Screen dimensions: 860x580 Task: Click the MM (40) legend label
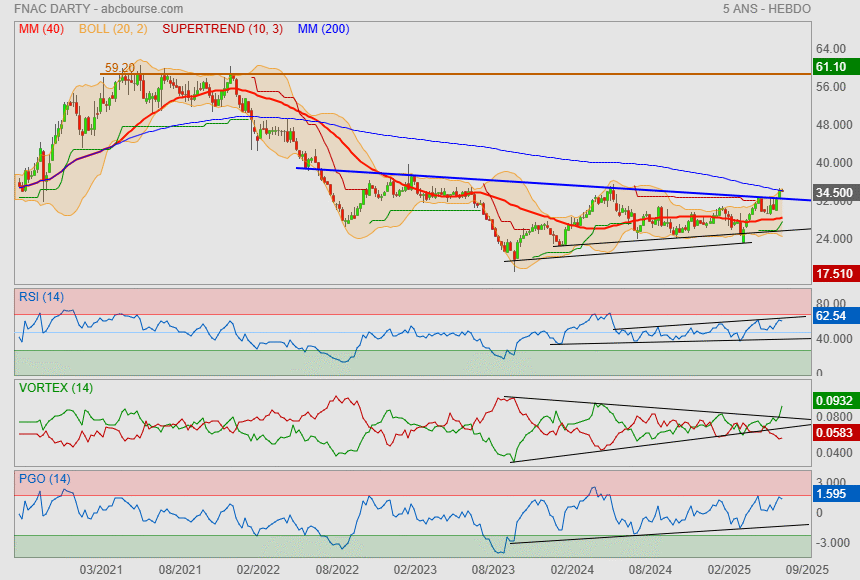[x=41, y=29]
